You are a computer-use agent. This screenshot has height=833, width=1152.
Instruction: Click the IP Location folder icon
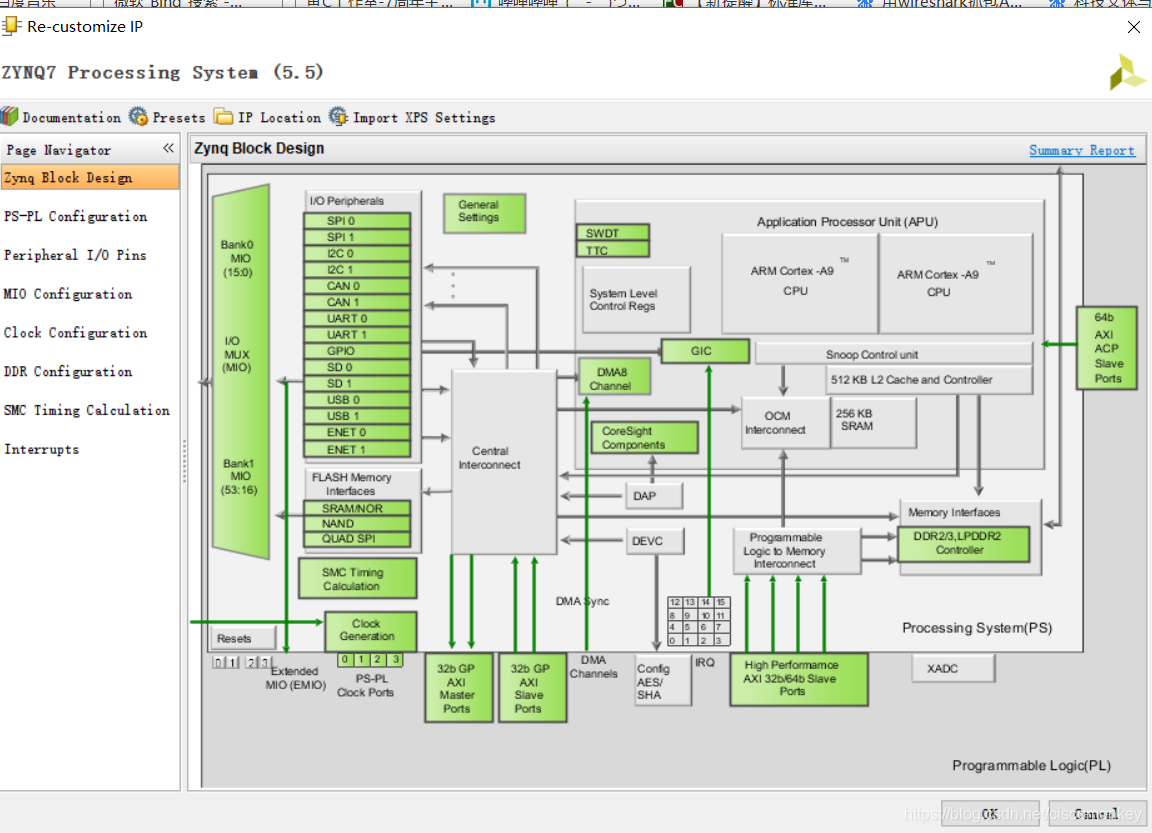[x=223, y=117]
